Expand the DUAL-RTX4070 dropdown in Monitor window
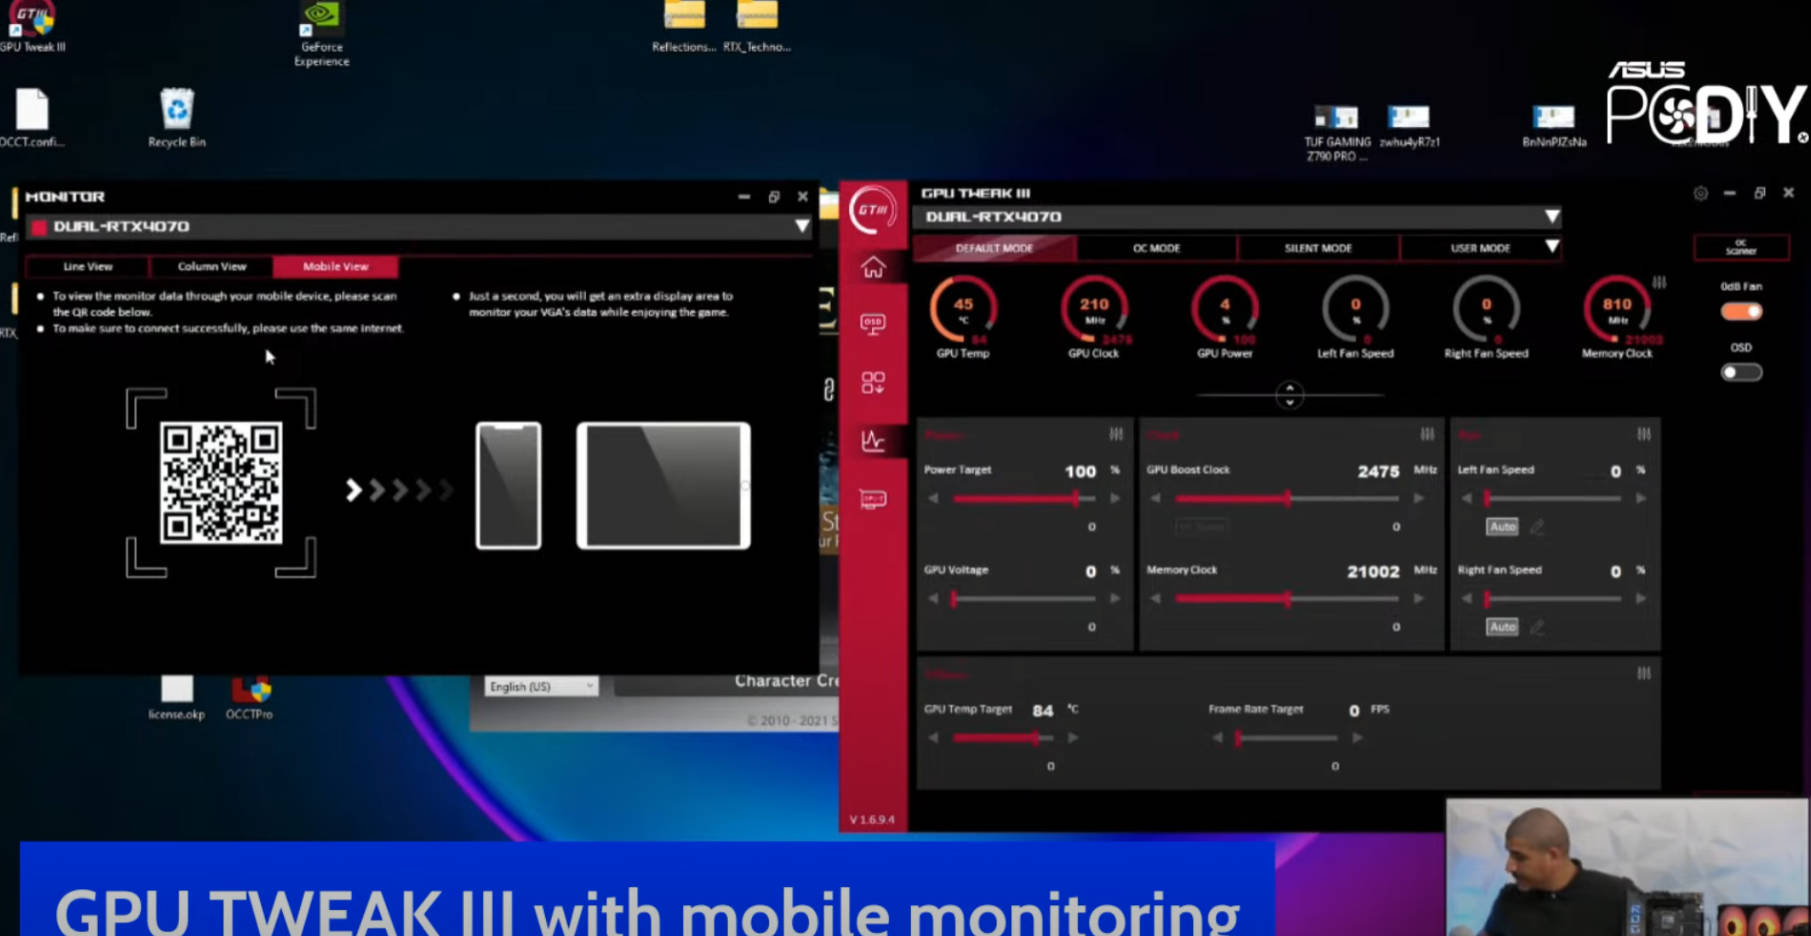1811x936 pixels. click(802, 227)
